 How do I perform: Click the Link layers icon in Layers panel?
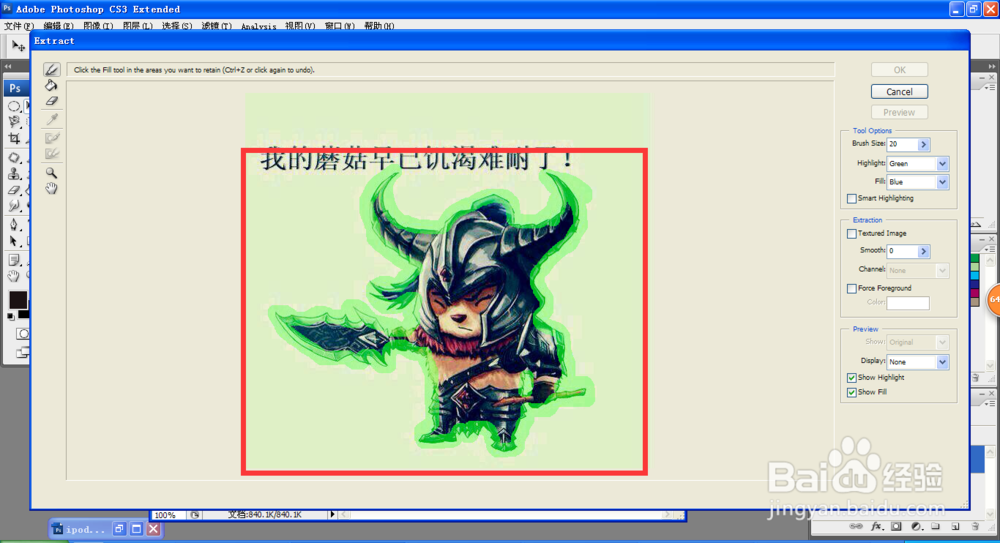tap(855, 526)
